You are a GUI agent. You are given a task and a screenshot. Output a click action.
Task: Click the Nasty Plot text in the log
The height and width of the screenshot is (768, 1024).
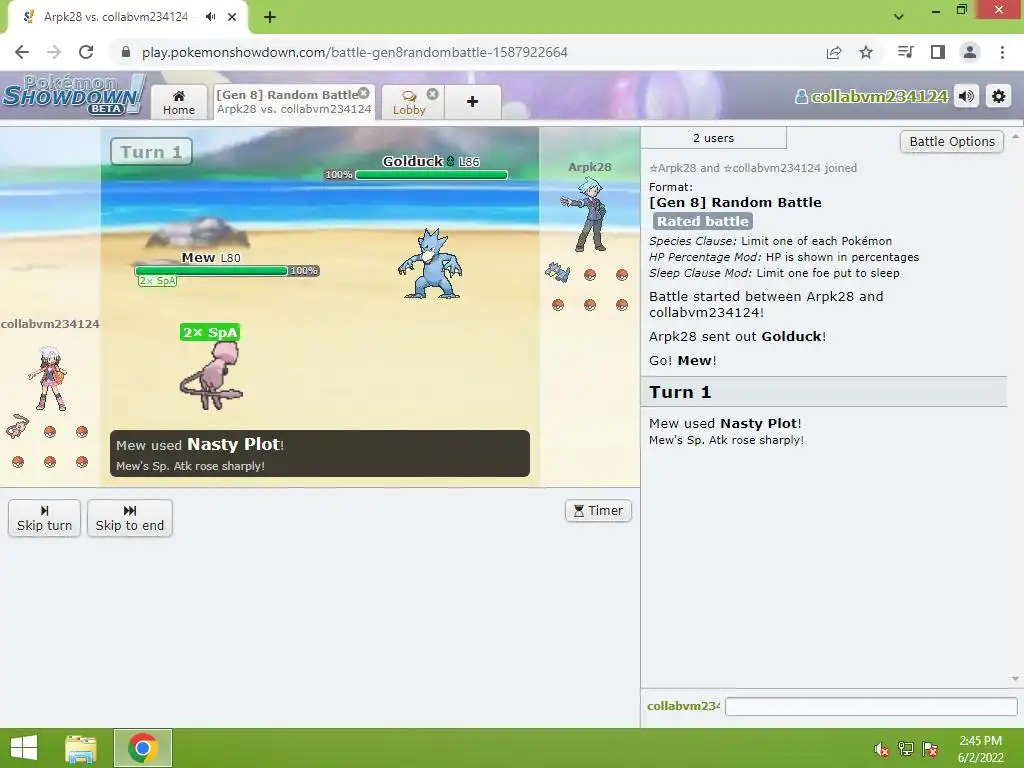click(760, 423)
